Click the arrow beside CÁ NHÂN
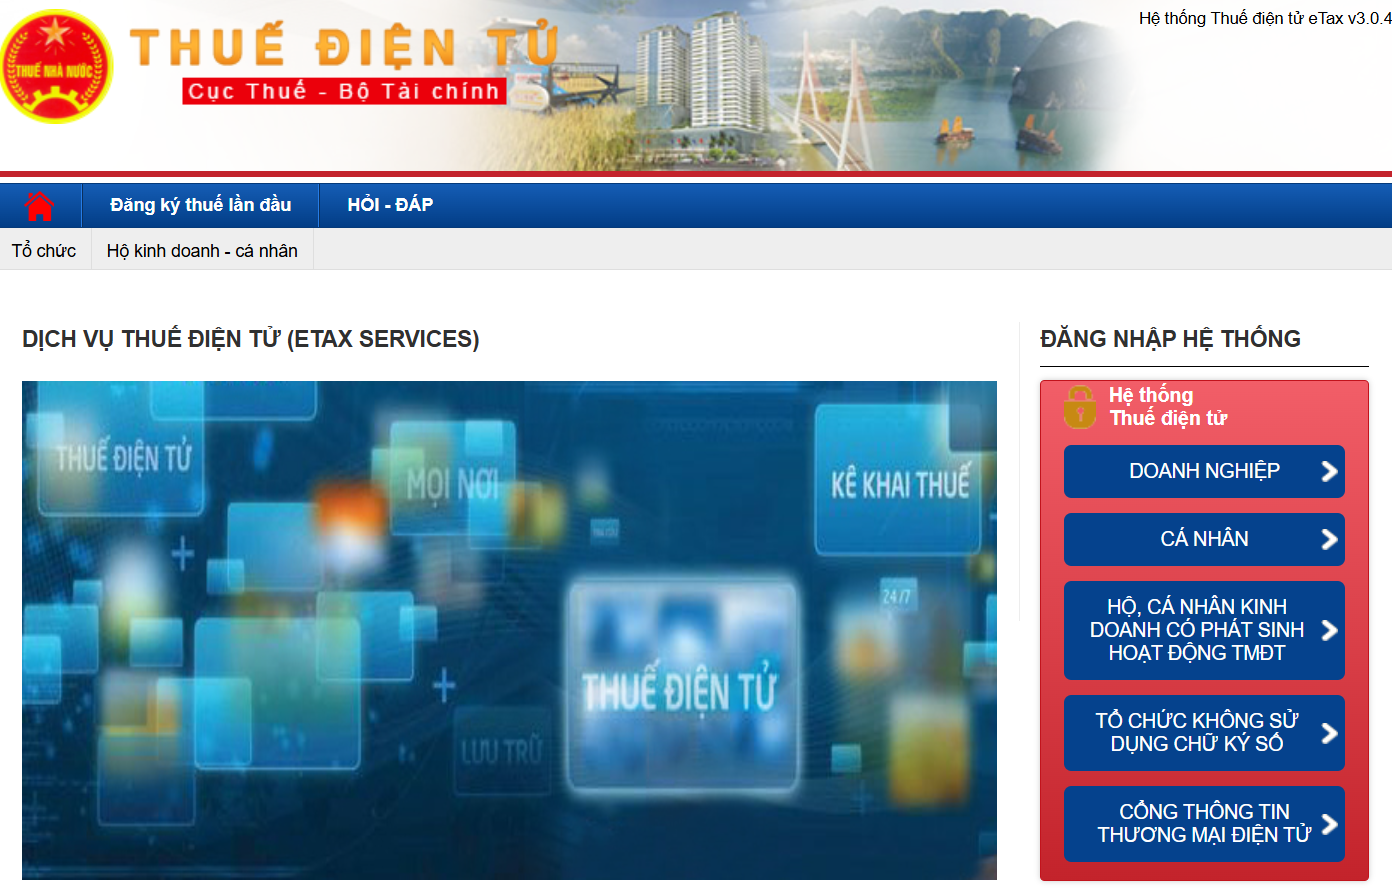Screen dimensions: 1392x893 [x=1329, y=539]
